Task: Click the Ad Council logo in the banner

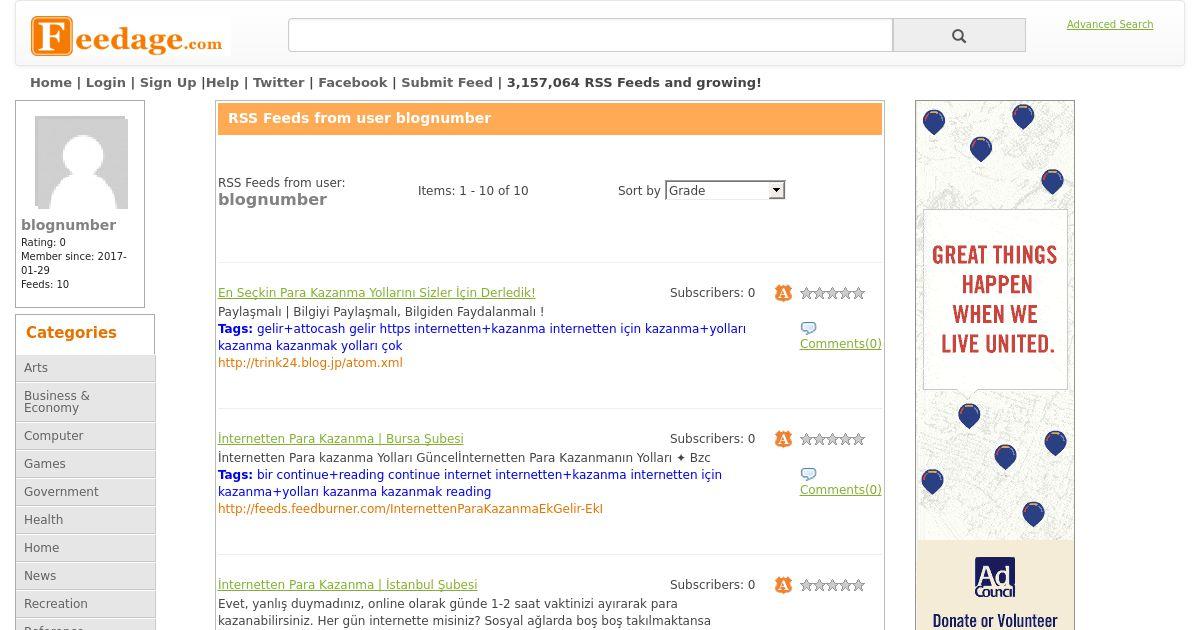Action: click(995, 578)
